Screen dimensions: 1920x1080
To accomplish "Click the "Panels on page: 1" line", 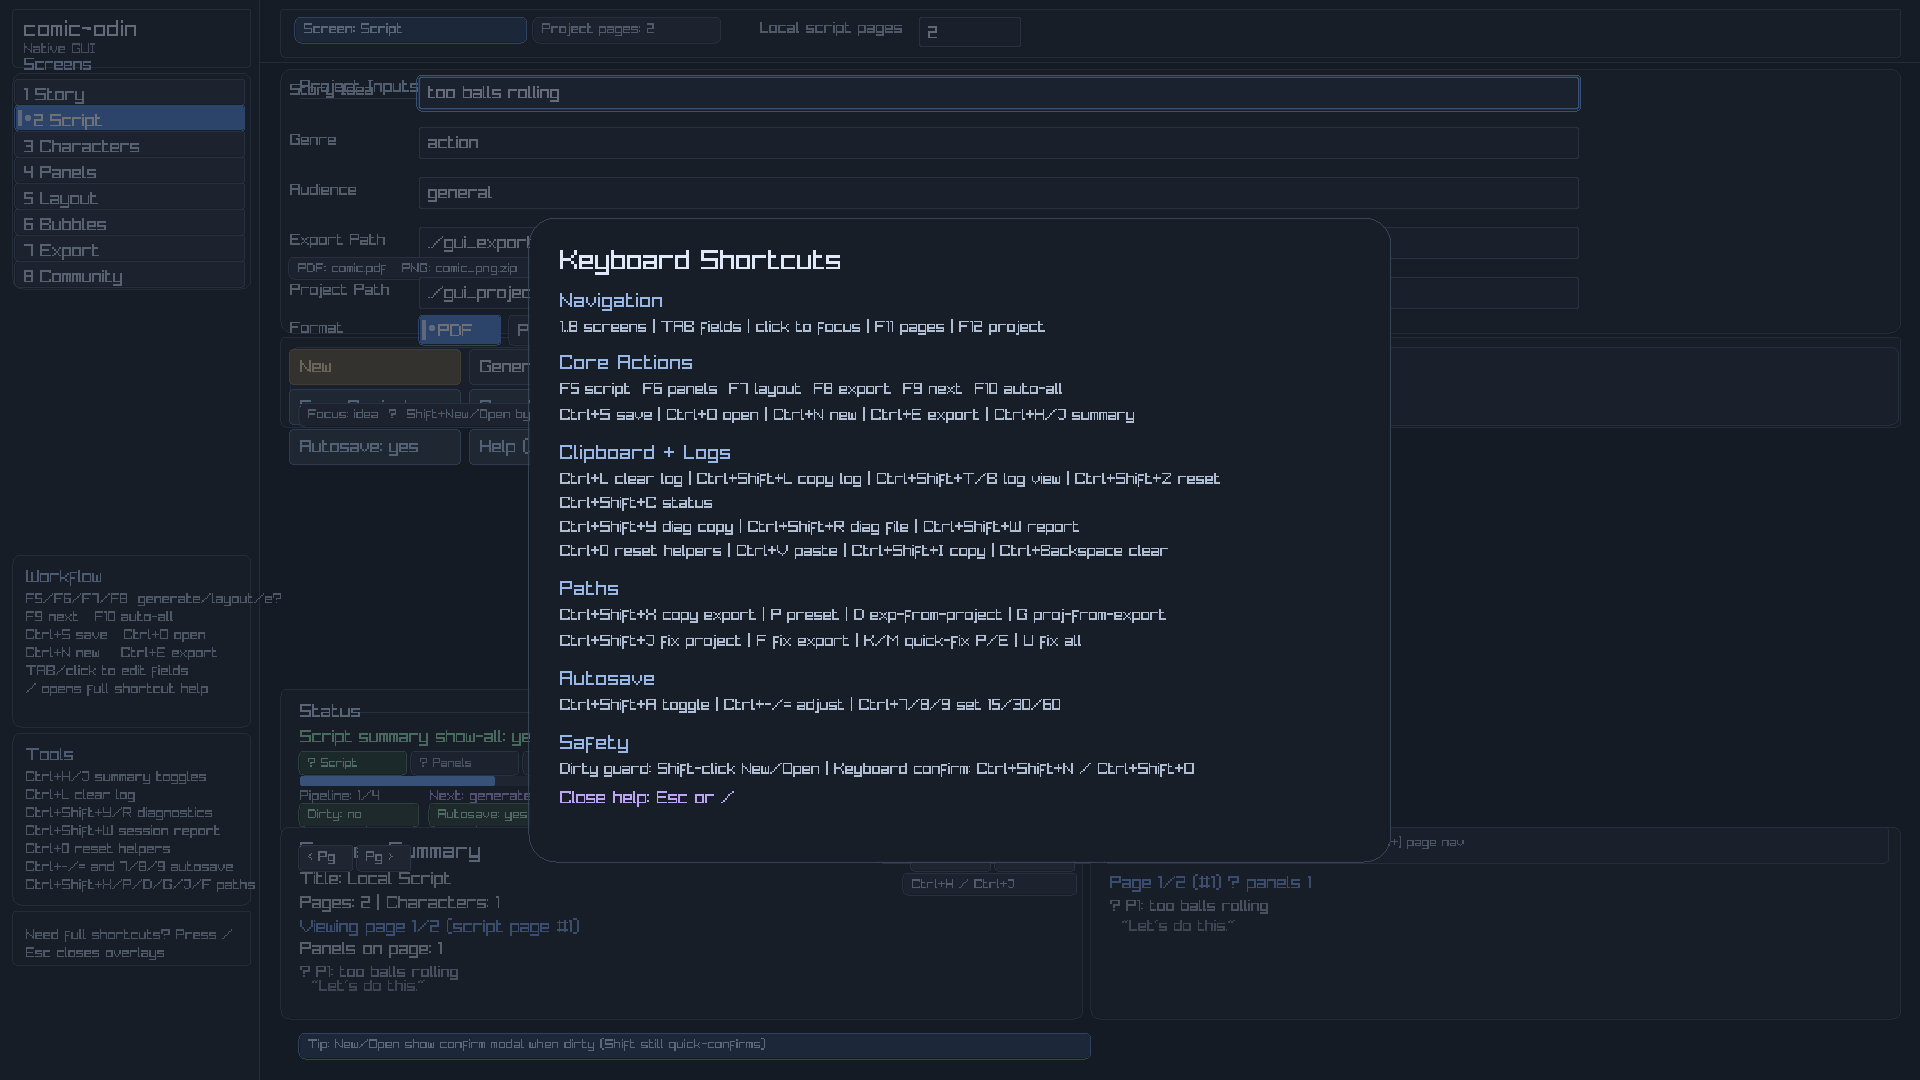I will point(371,949).
